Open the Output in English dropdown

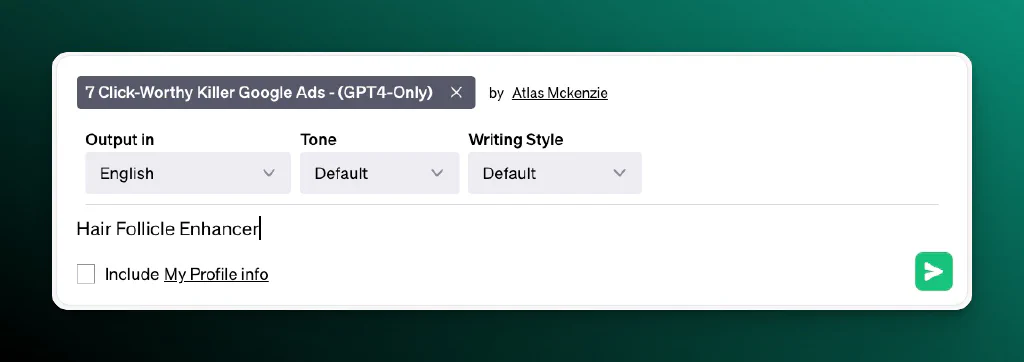(187, 173)
